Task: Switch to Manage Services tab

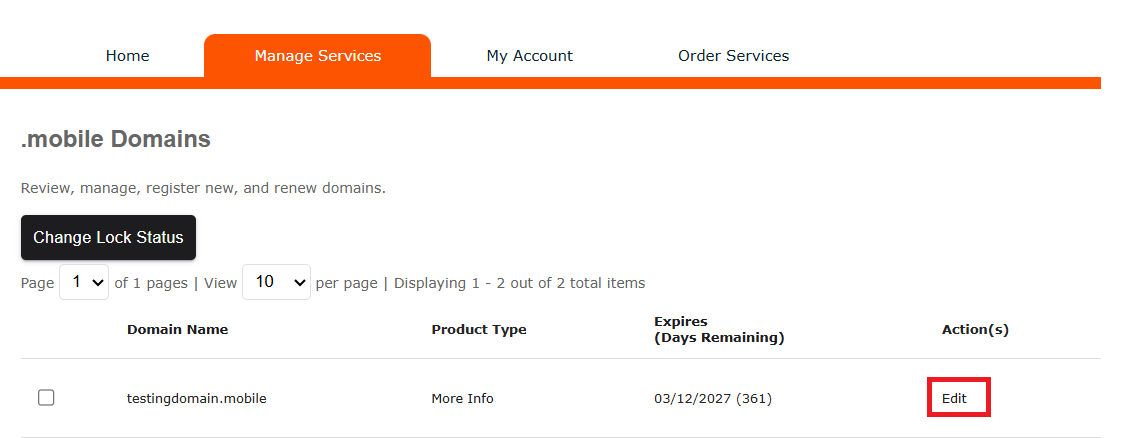Action: pyautogui.click(x=317, y=56)
